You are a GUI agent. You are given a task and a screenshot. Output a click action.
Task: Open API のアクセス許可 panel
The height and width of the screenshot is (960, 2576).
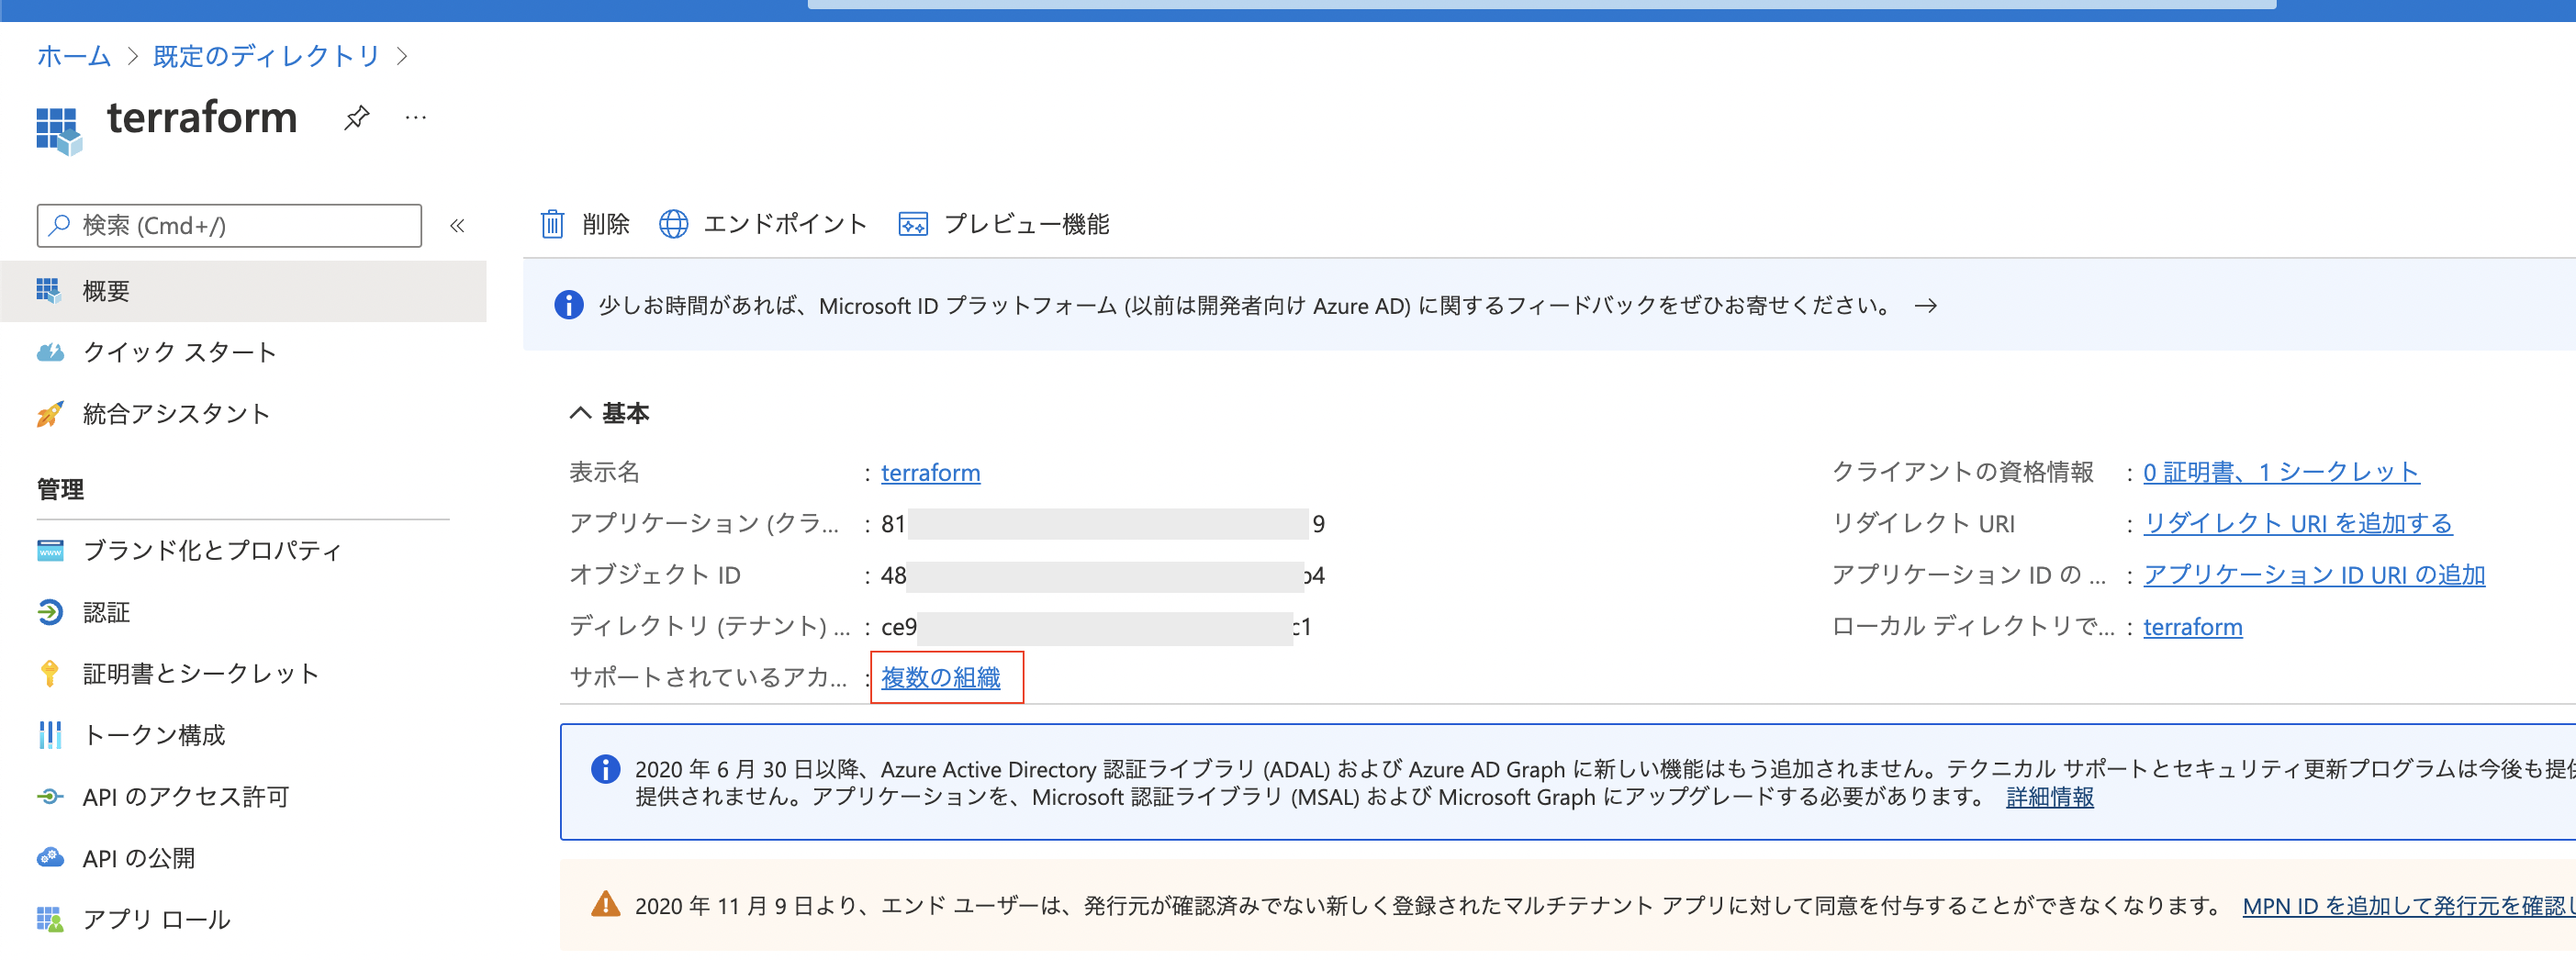click(186, 797)
